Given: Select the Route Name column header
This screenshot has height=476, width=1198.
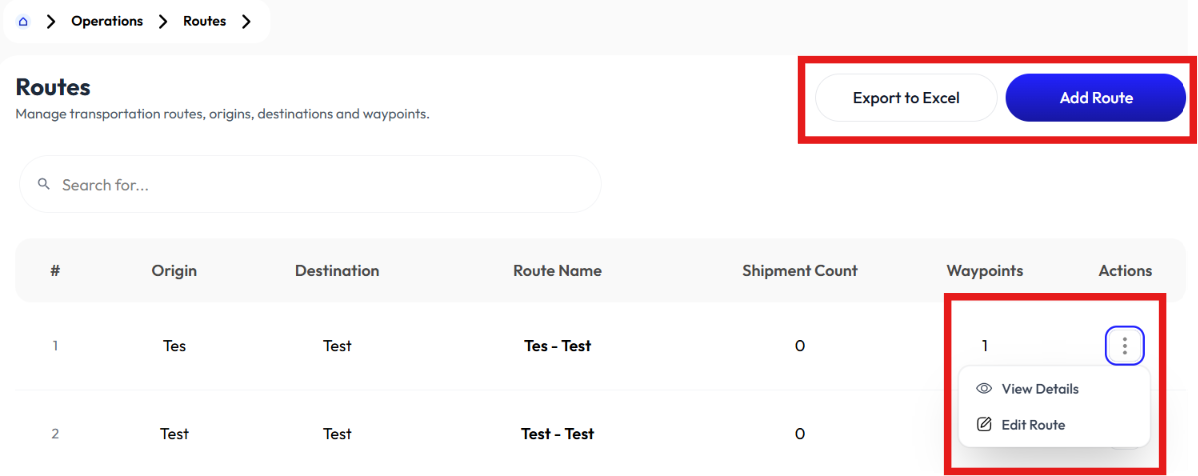Looking at the screenshot, I should click(558, 270).
